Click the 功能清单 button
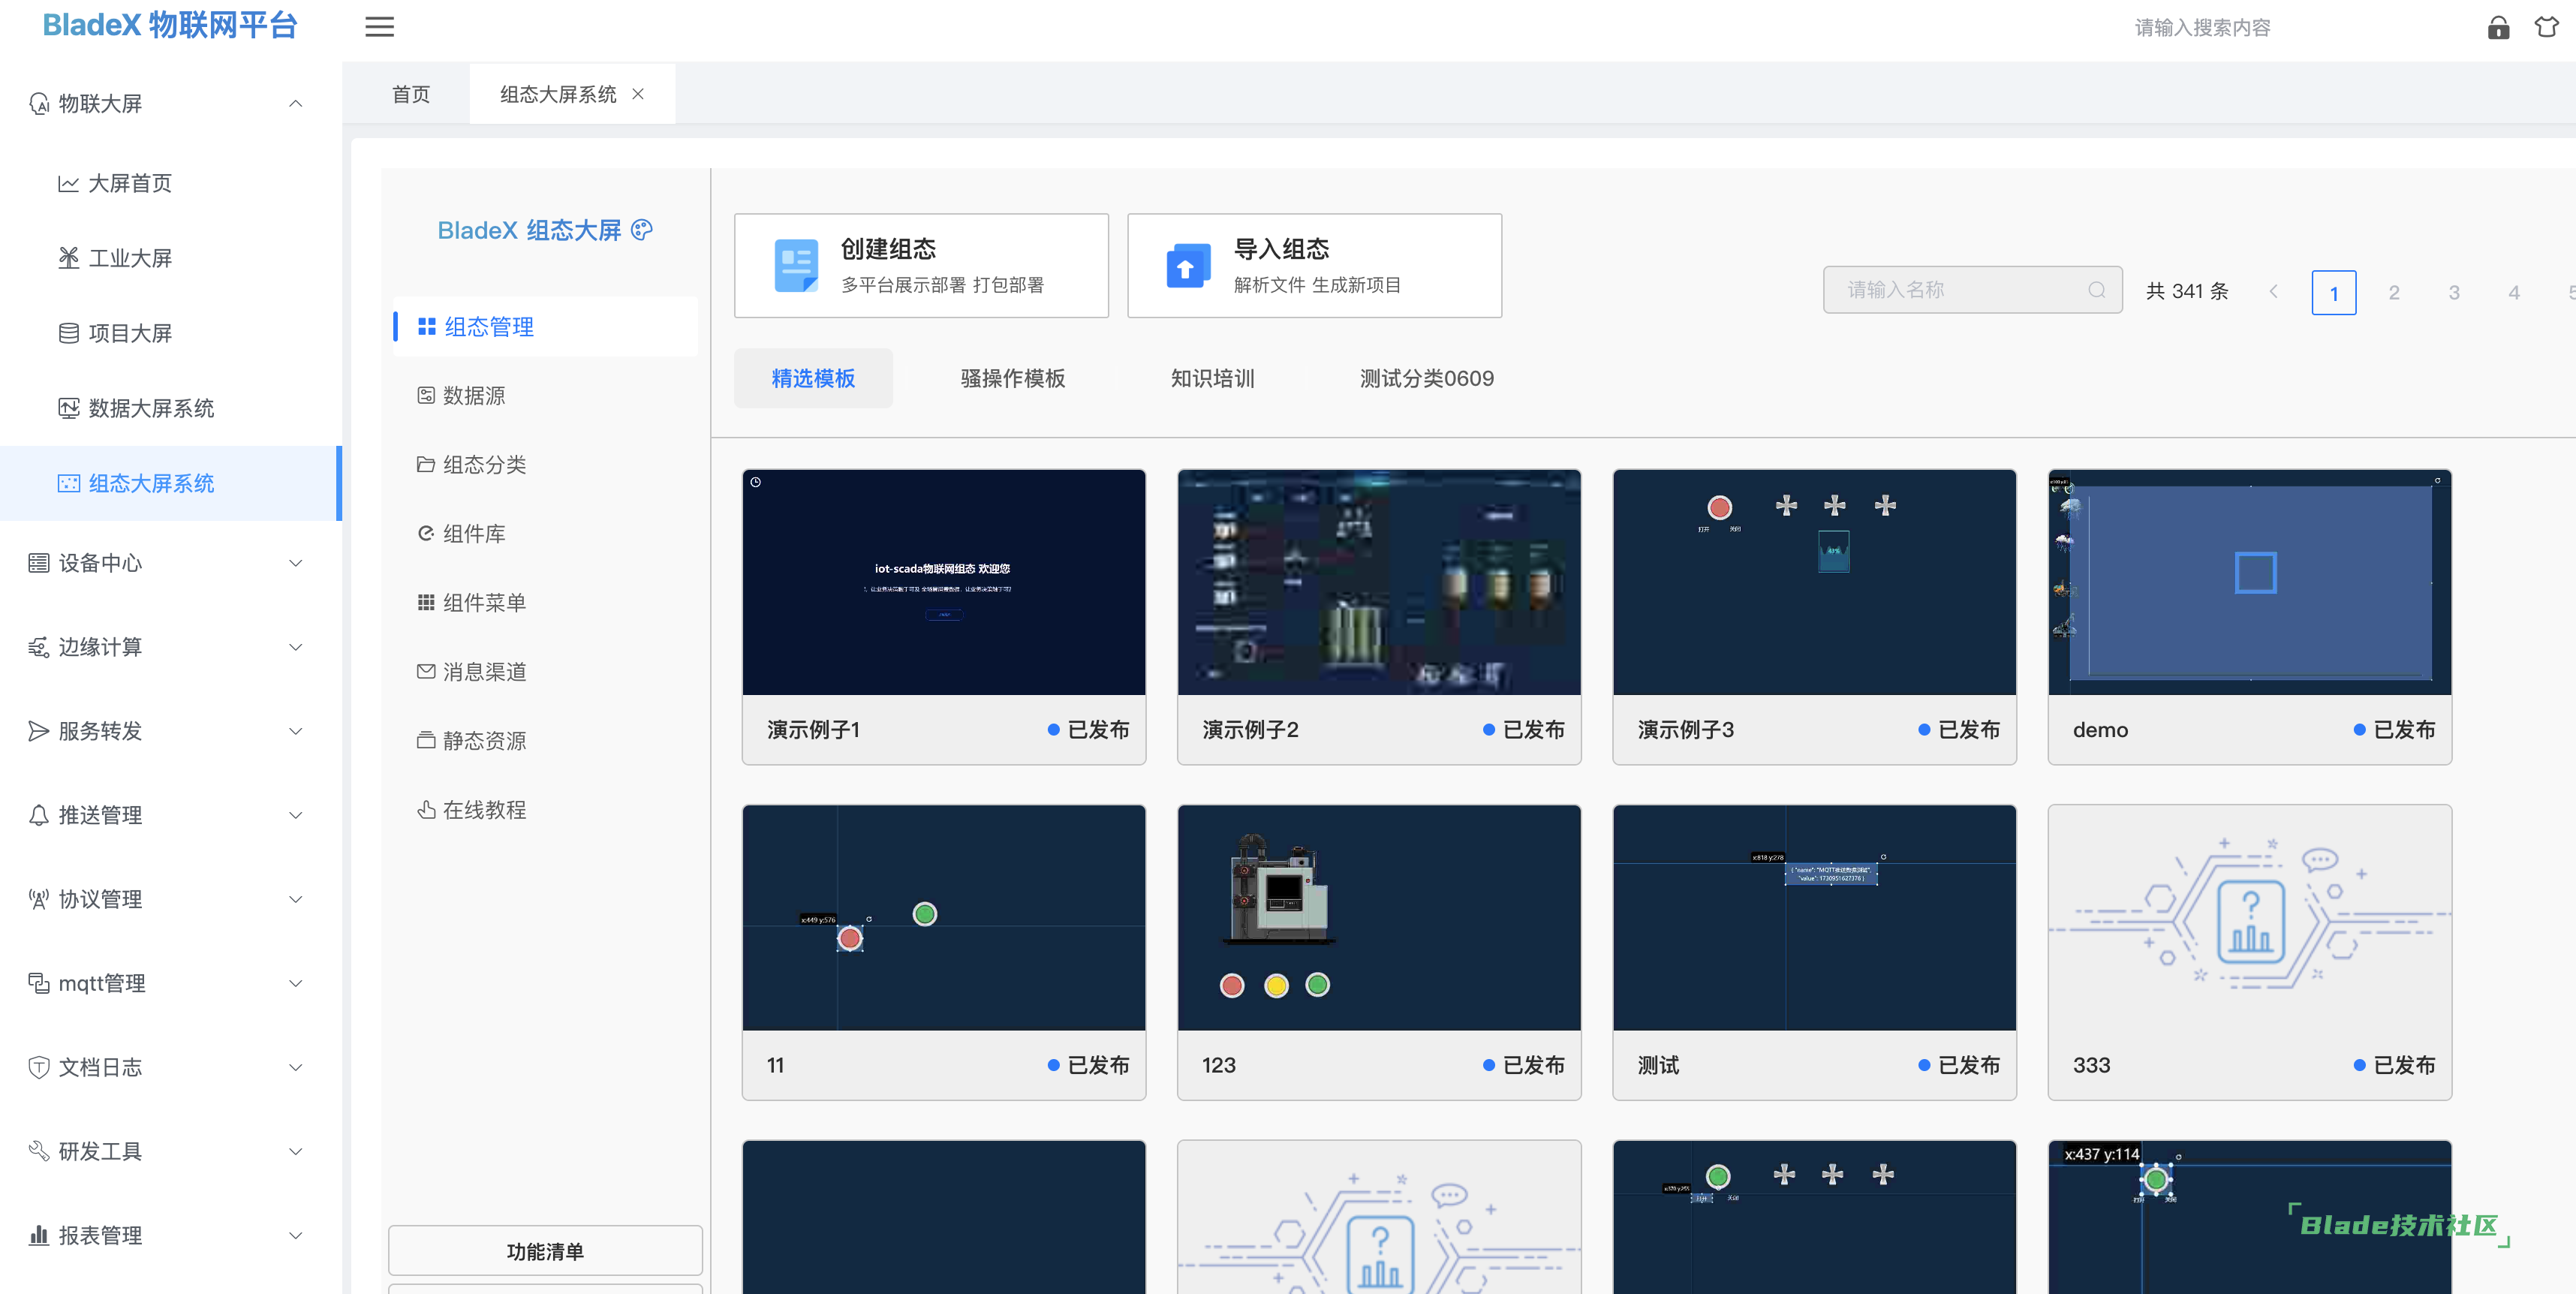This screenshot has height=1294, width=2576. point(545,1250)
